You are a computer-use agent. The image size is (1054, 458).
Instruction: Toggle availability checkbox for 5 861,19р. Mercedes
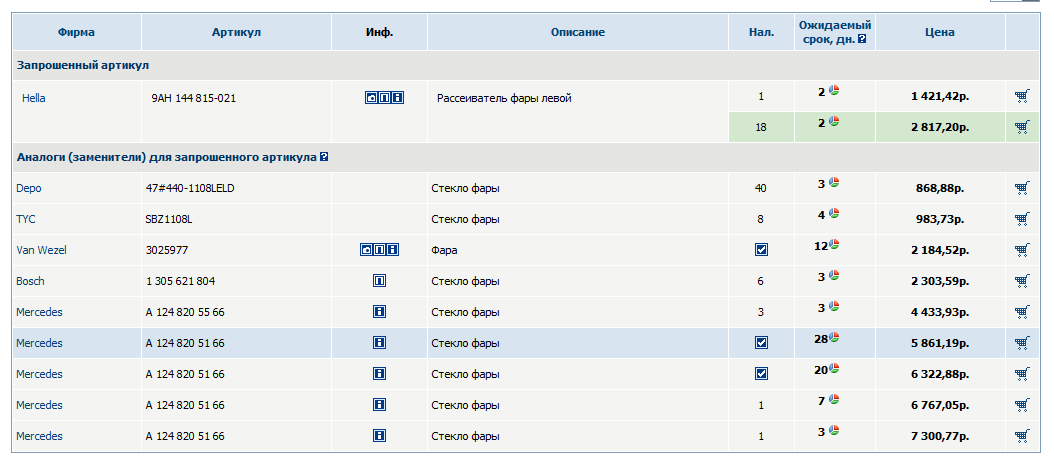(761, 343)
